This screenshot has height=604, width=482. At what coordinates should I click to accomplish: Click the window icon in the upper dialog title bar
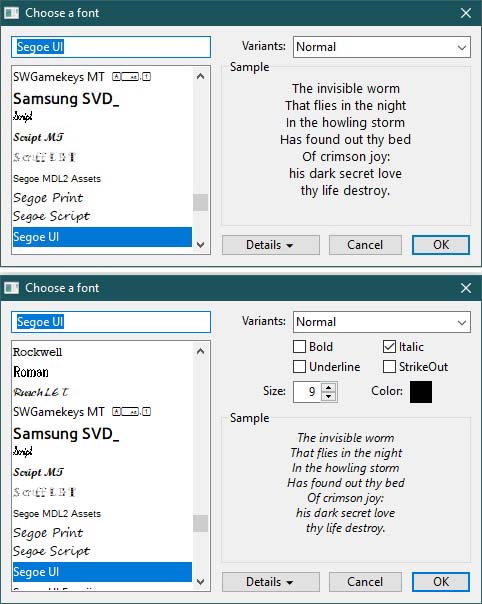[x=11, y=13]
